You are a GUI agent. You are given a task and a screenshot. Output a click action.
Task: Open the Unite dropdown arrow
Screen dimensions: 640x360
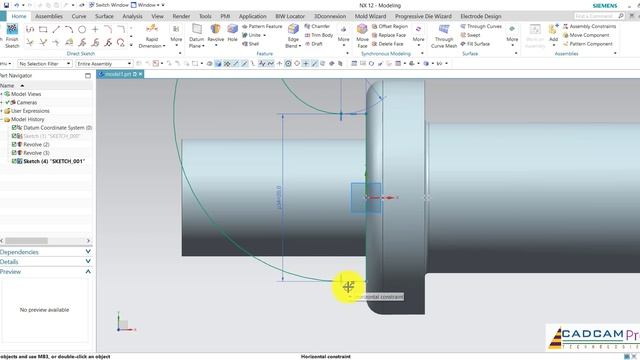[264, 35]
